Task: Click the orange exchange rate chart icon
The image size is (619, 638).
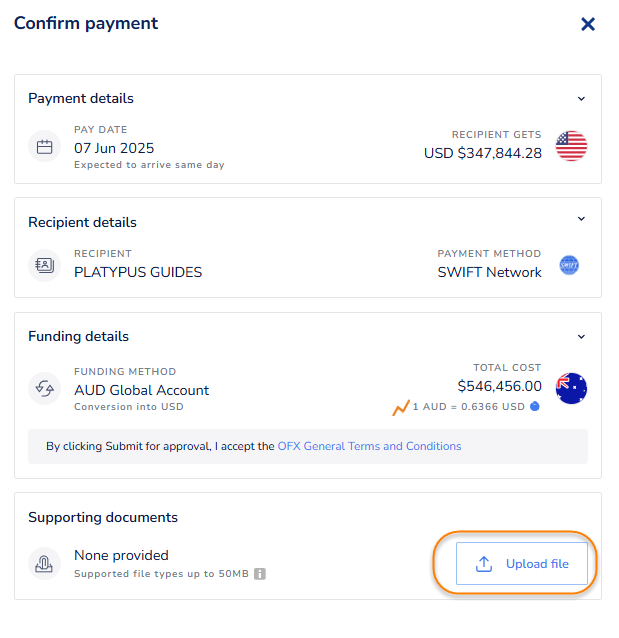Action: click(401, 408)
